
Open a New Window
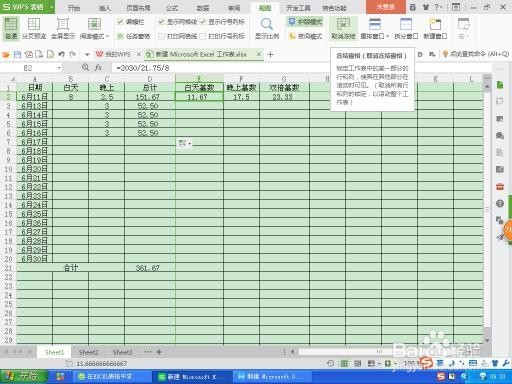pyautogui.click(x=435, y=28)
